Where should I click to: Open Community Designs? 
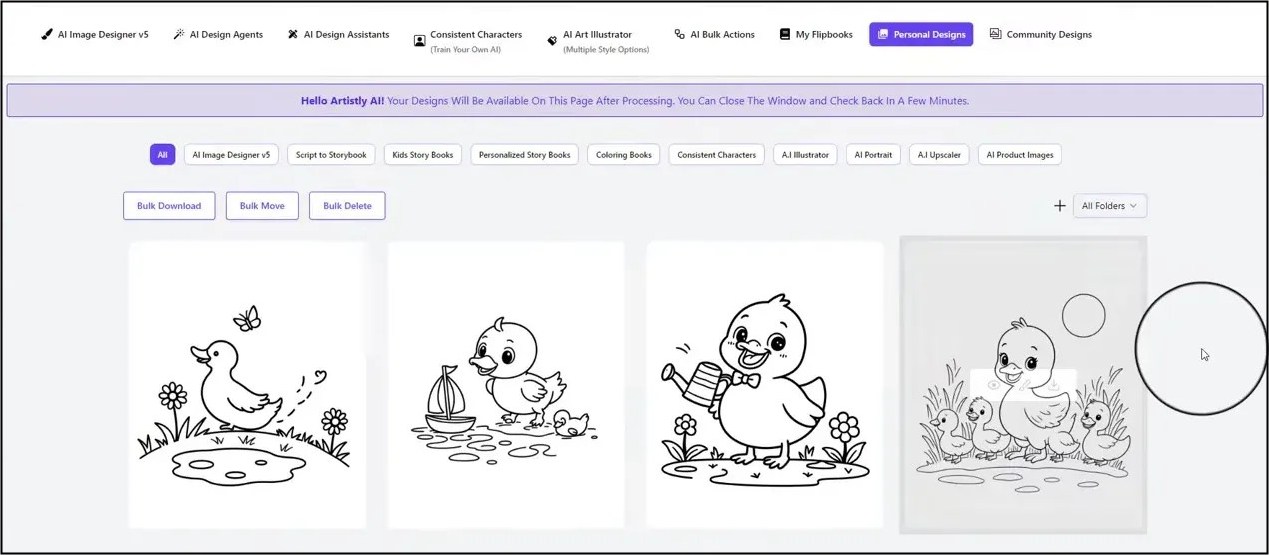coord(1040,34)
